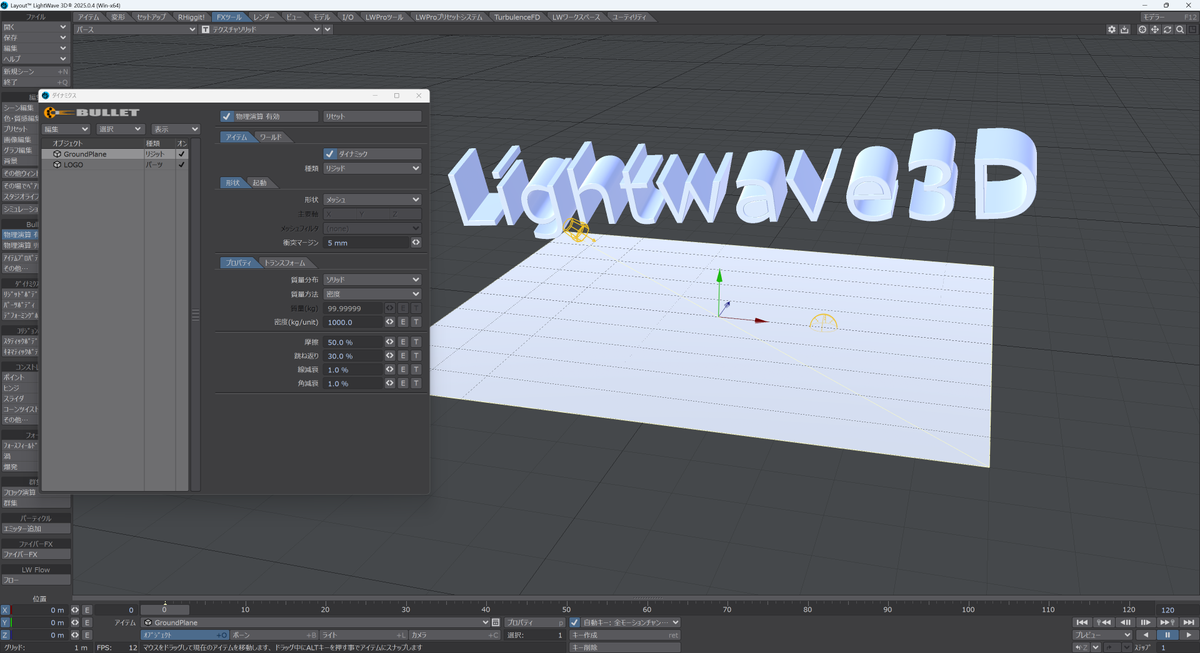
Task: Open the レンダー menu tab
Action: (x=262, y=17)
